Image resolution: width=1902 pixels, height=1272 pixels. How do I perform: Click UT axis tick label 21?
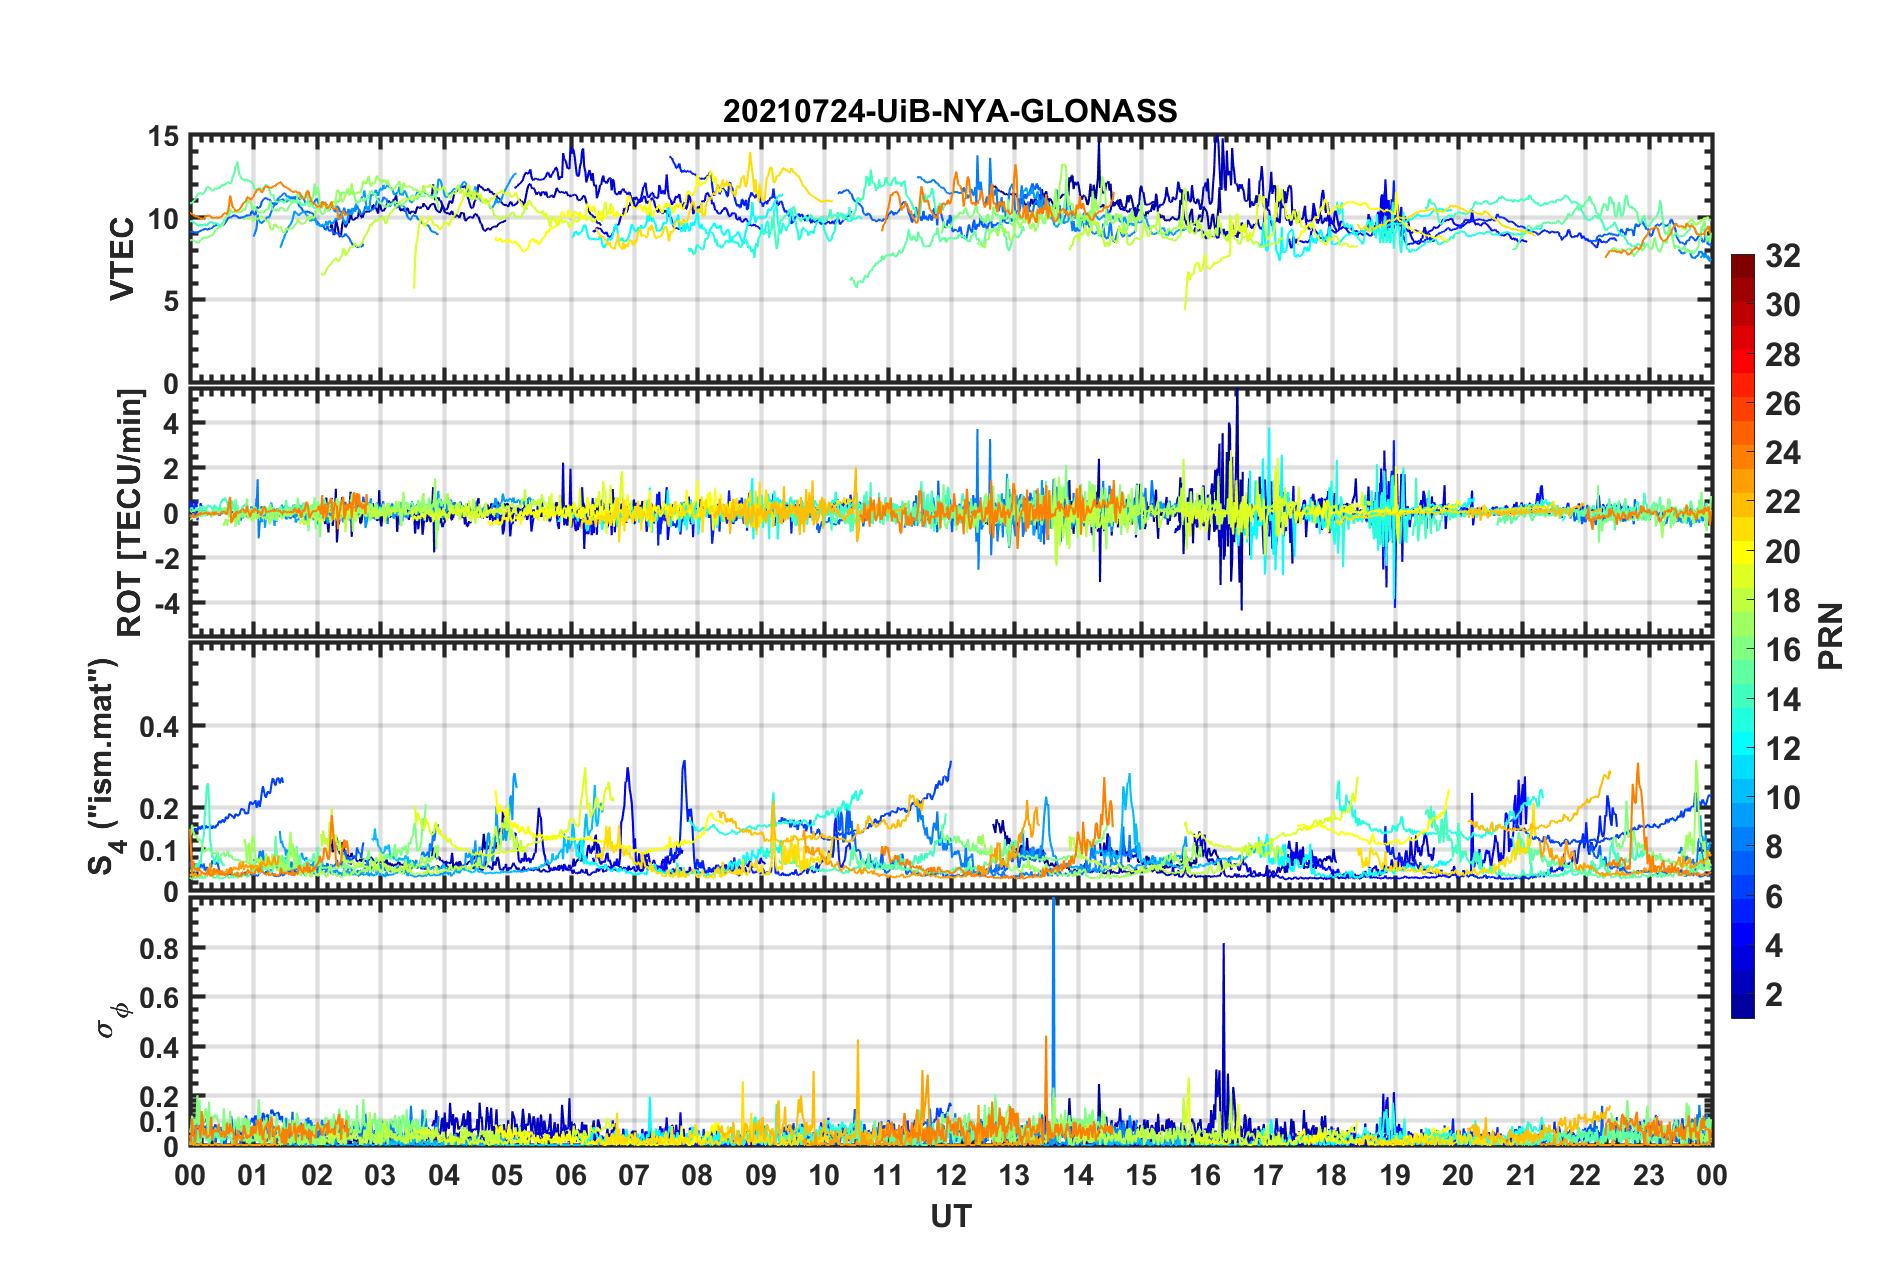1522,1175
